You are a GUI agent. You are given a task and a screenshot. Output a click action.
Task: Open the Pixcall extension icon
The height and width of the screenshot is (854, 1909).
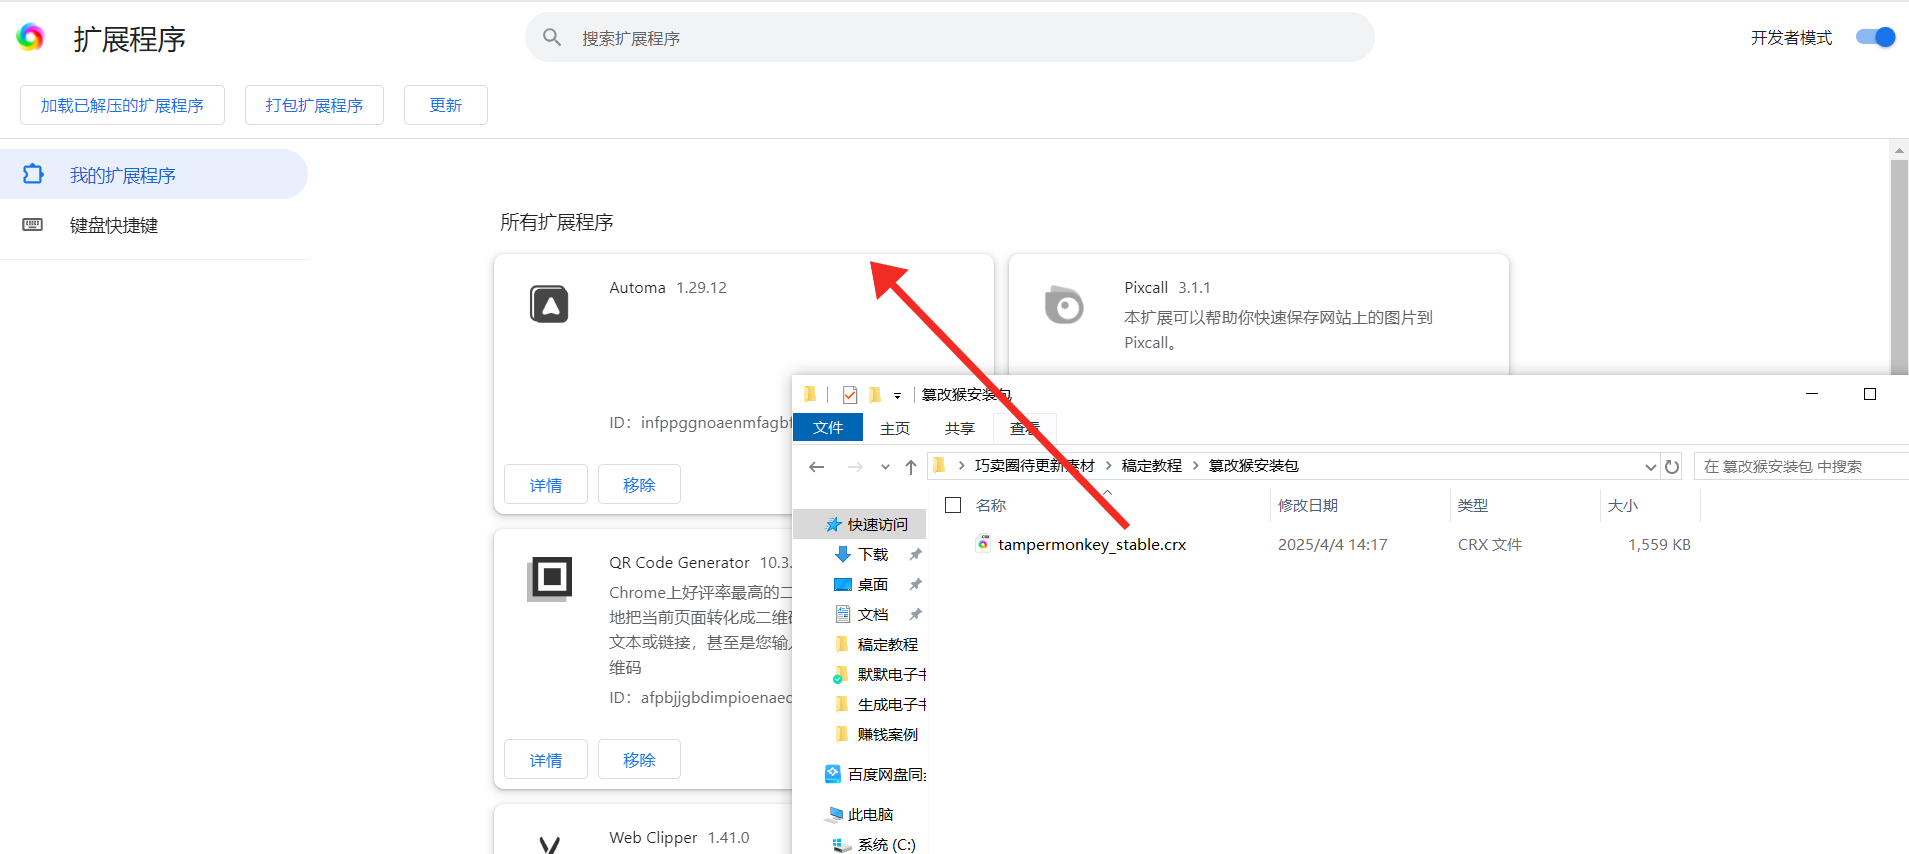1064,304
